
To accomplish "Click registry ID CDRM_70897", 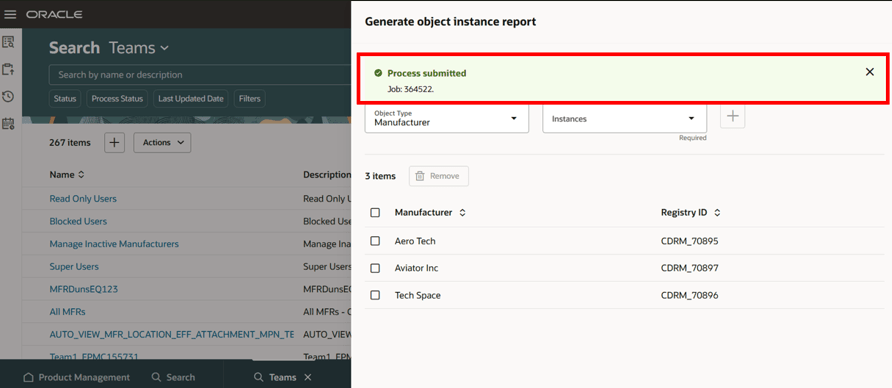I will (x=689, y=268).
